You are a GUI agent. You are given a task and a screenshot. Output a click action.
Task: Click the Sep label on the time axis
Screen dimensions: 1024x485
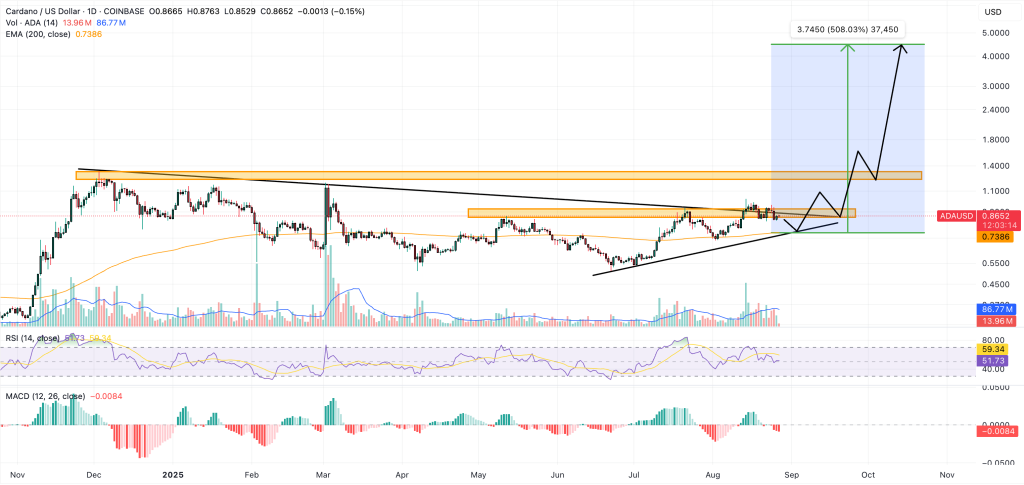791,473
